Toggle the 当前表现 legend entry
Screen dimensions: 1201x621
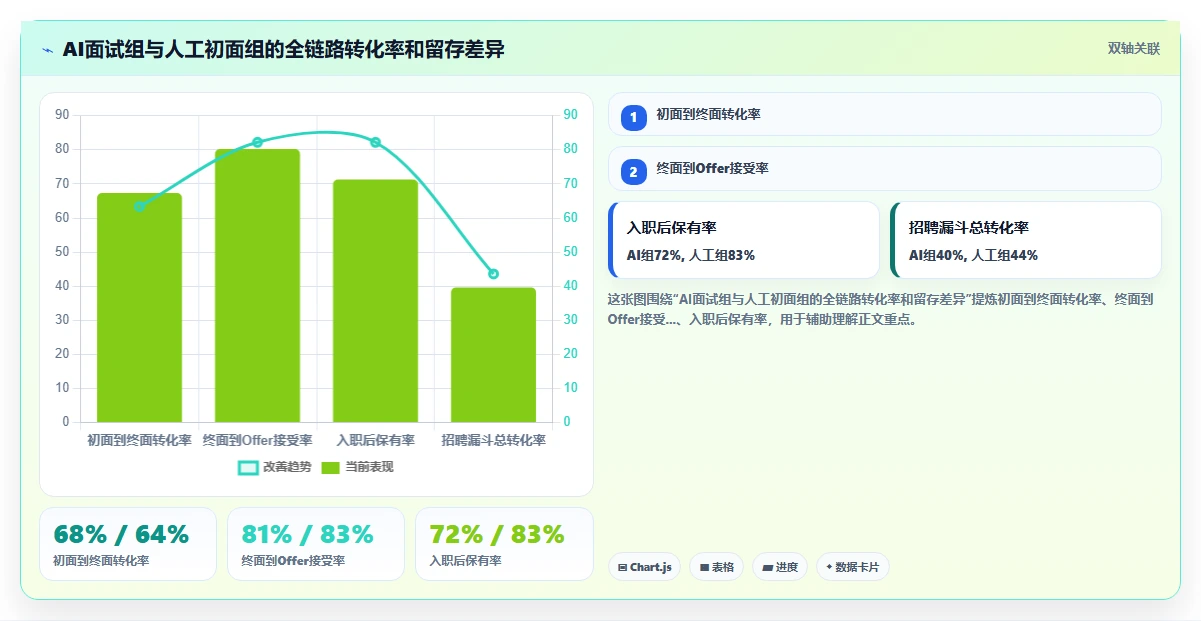point(357,467)
